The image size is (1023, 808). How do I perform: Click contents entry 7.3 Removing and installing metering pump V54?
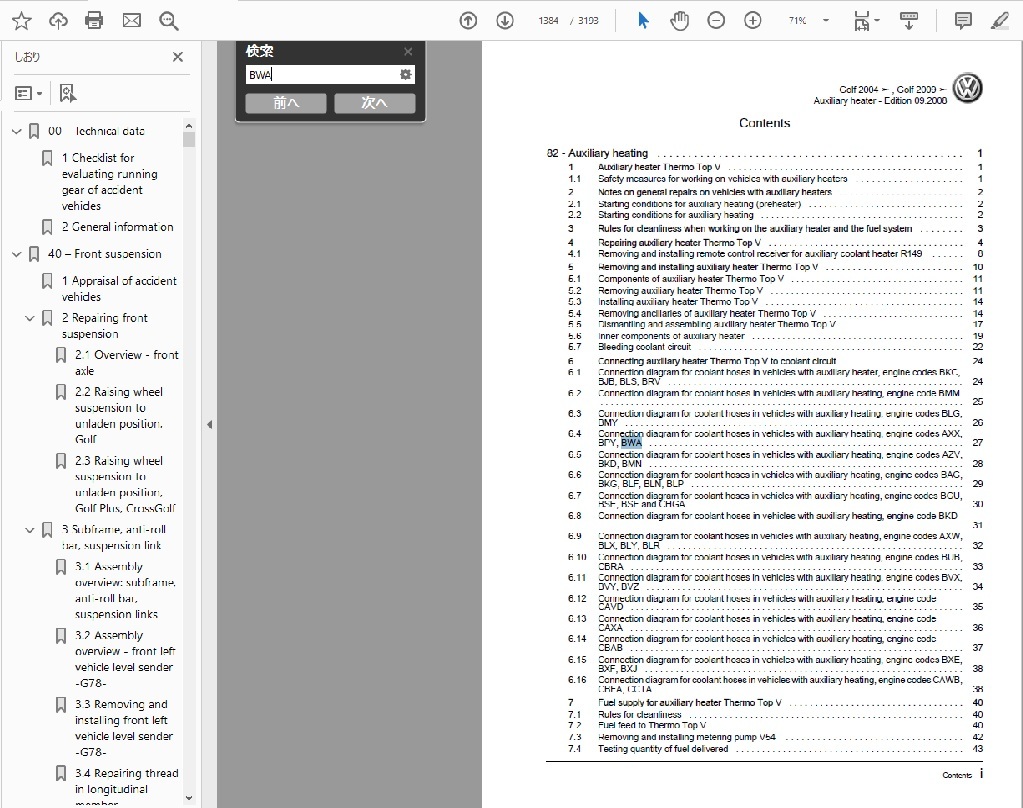[x=686, y=737]
